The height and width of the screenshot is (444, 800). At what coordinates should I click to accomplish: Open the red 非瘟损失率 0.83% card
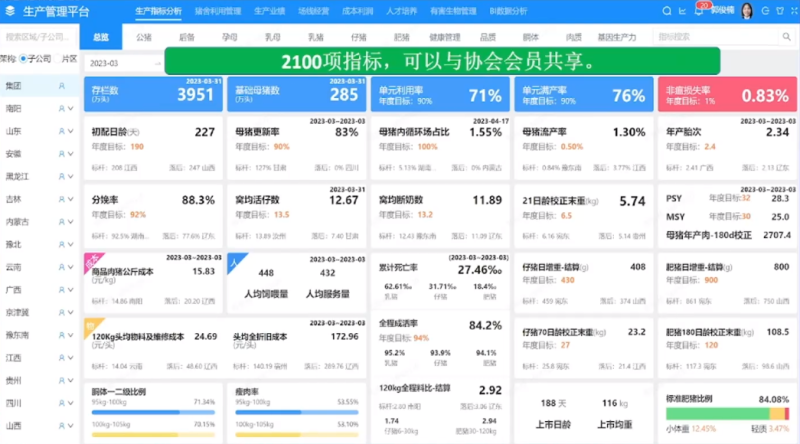[727, 94]
